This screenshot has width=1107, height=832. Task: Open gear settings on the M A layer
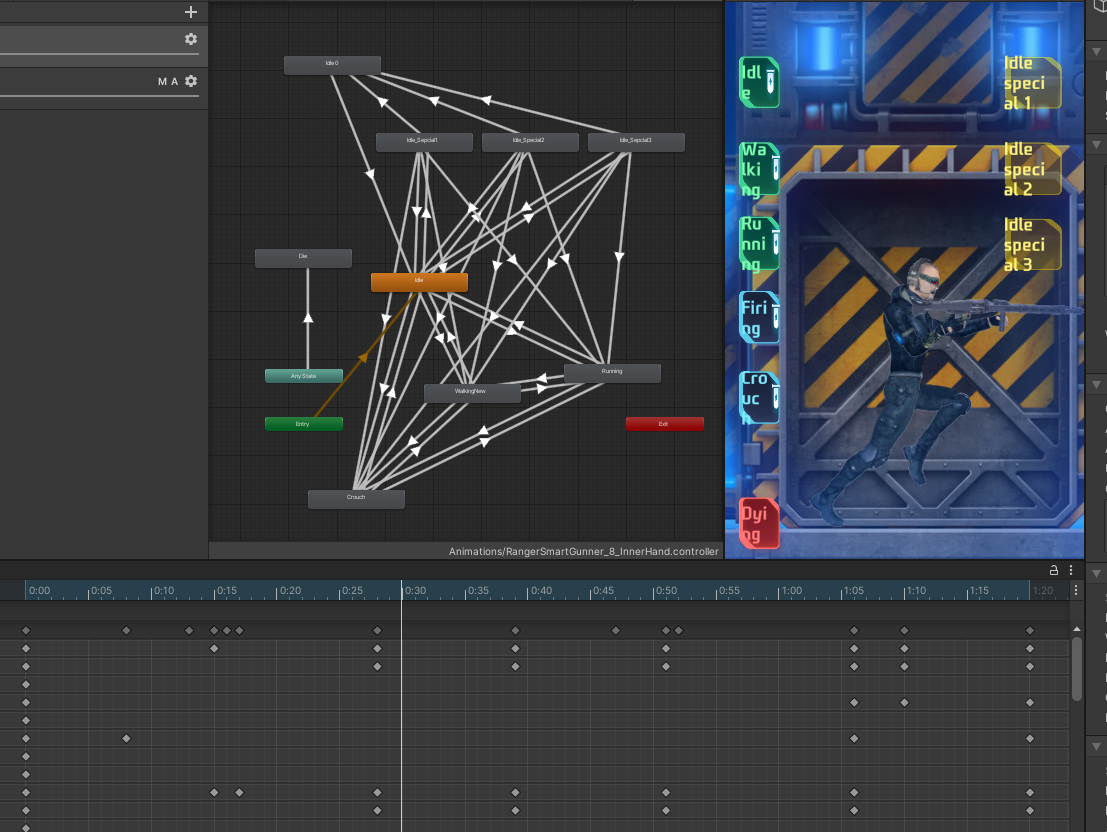[190, 81]
